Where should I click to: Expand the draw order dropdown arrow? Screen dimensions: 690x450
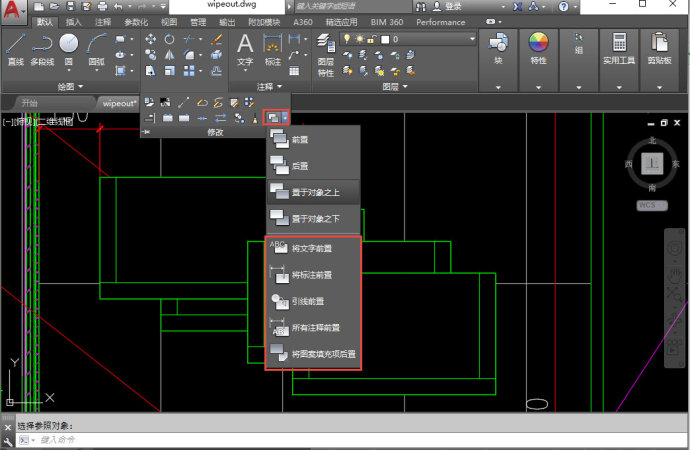(285, 117)
